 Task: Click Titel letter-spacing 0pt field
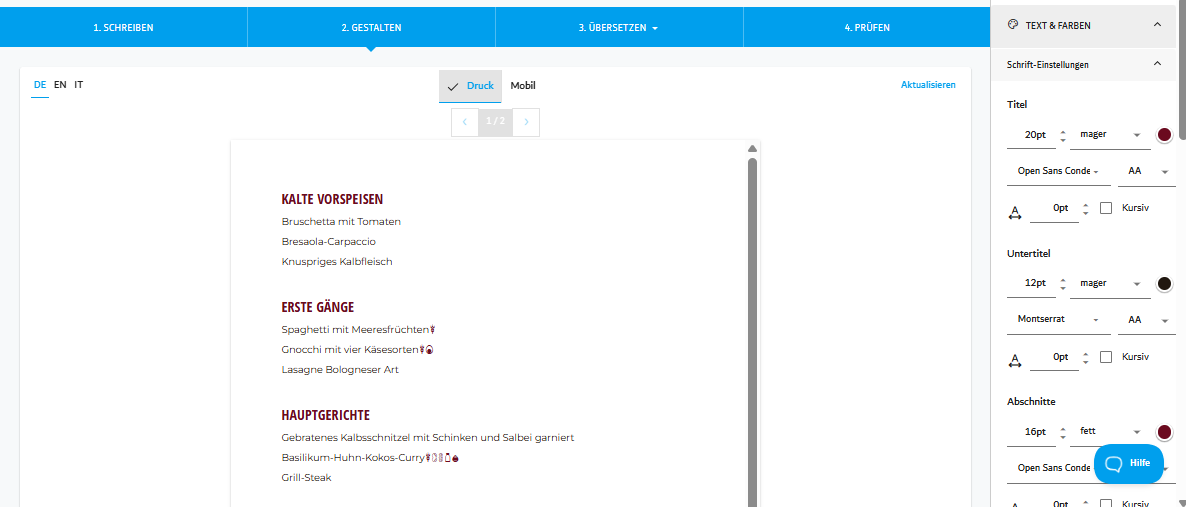pos(1054,208)
